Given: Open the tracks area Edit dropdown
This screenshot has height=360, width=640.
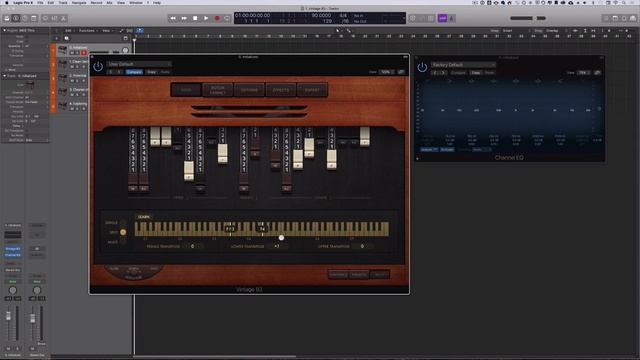Looking at the screenshot, I should pyautogui.click(x=69, y=31).
